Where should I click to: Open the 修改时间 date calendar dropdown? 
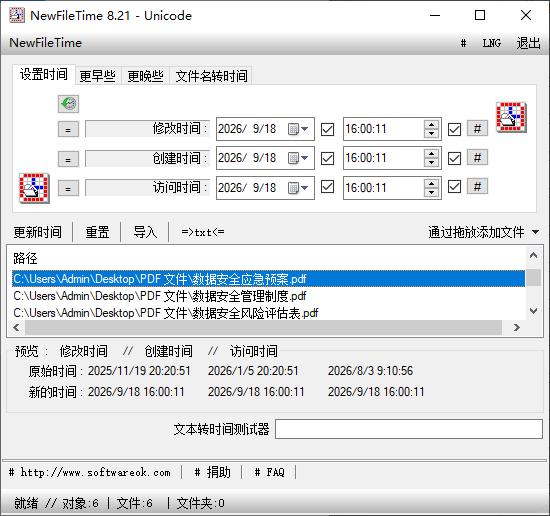[298, 129]
